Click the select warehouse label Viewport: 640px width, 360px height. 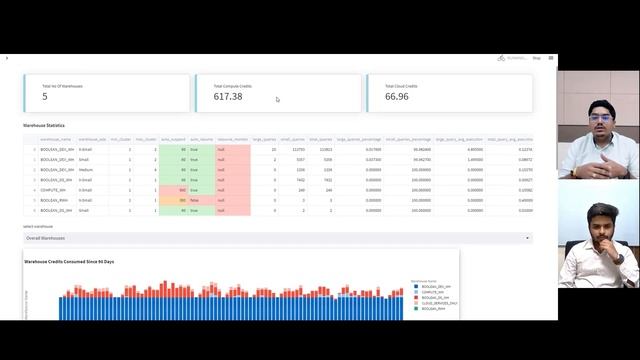coord(38,226)
